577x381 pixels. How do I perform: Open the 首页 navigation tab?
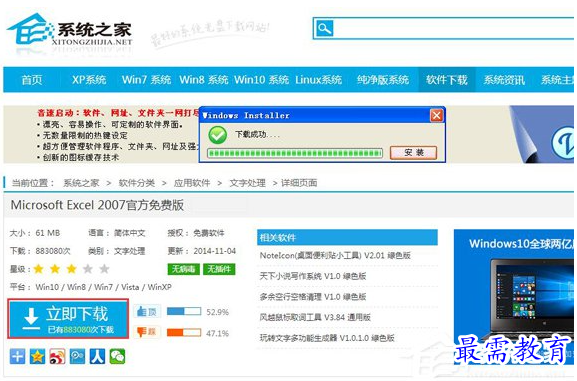[32, 80]
